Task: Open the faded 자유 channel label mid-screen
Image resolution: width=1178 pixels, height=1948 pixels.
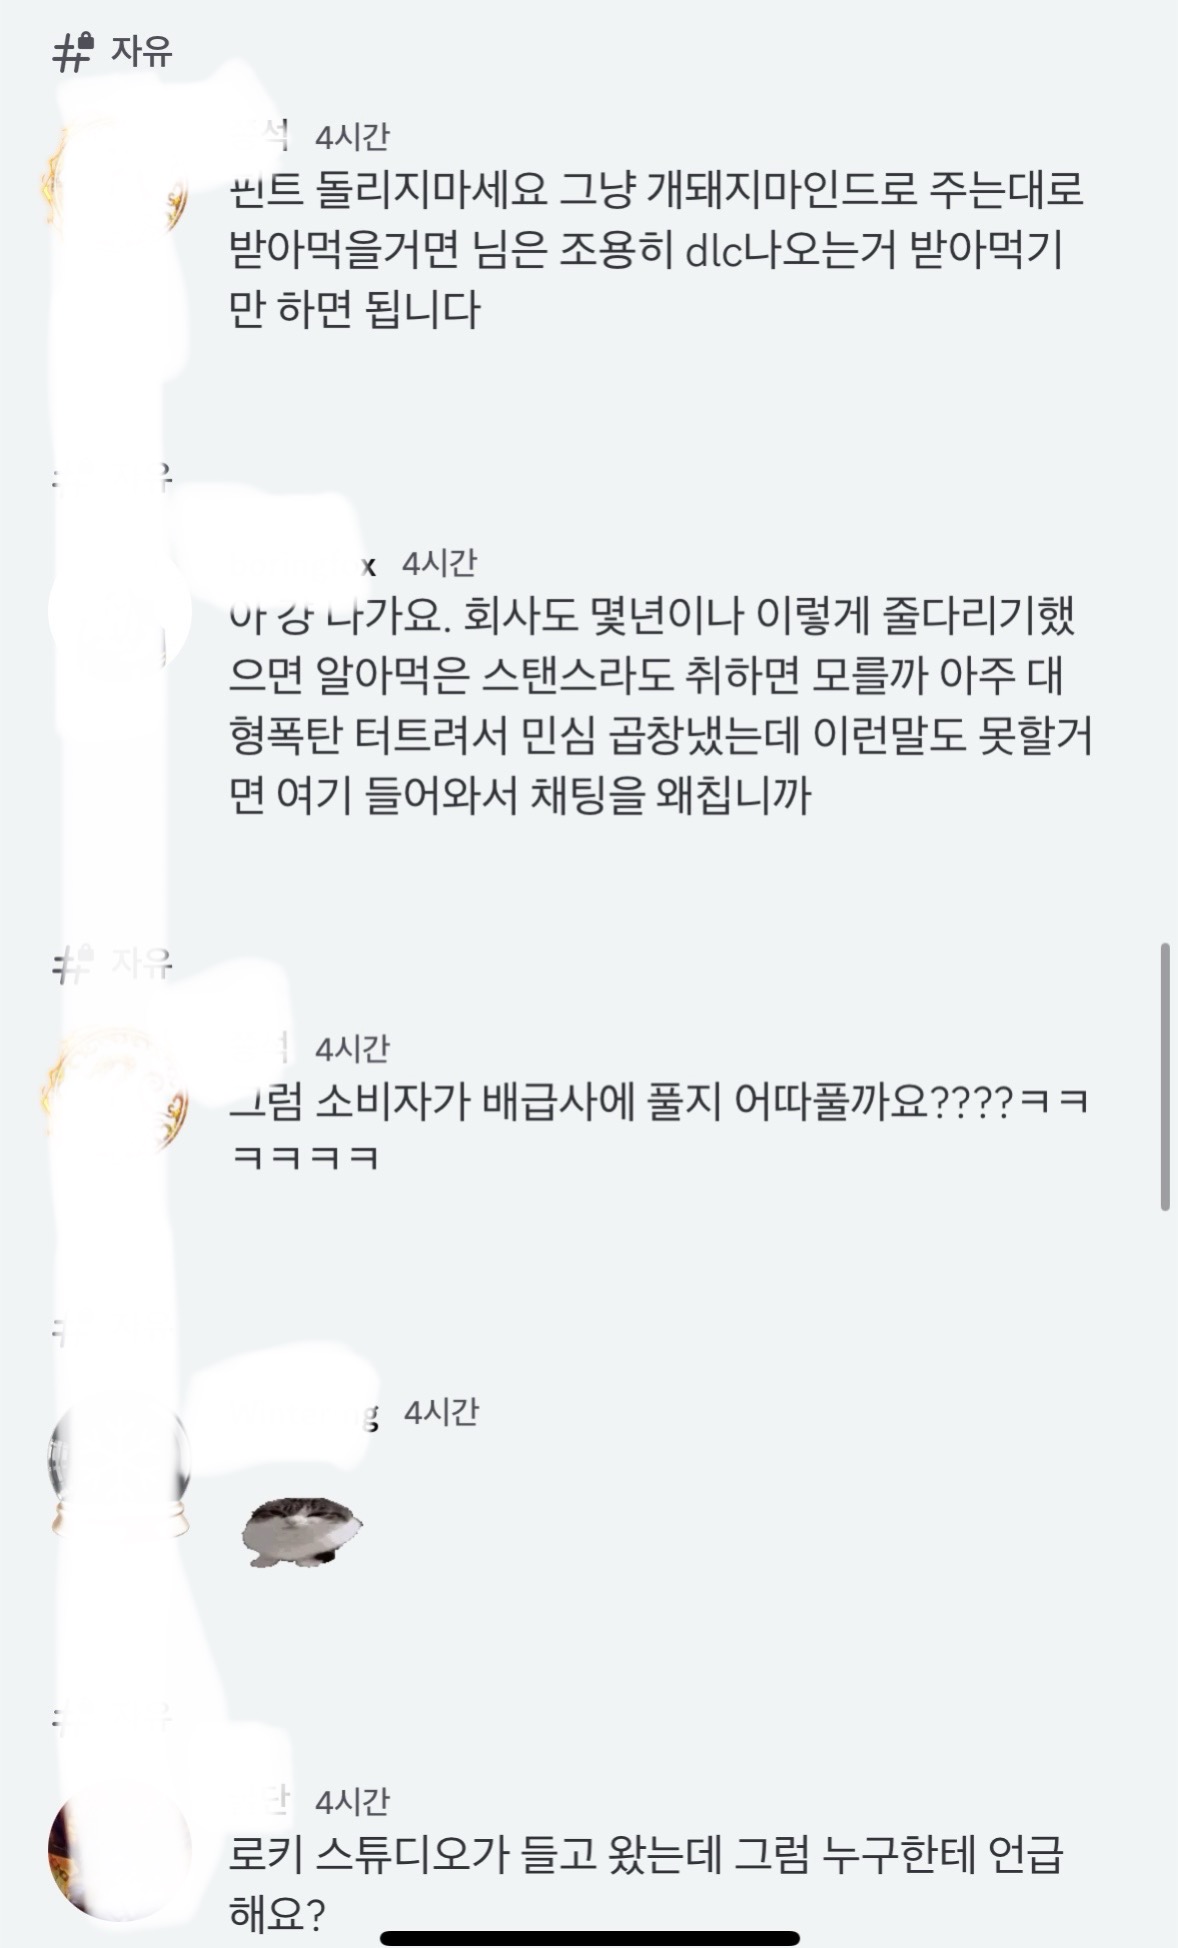Action: pos(141,964)
